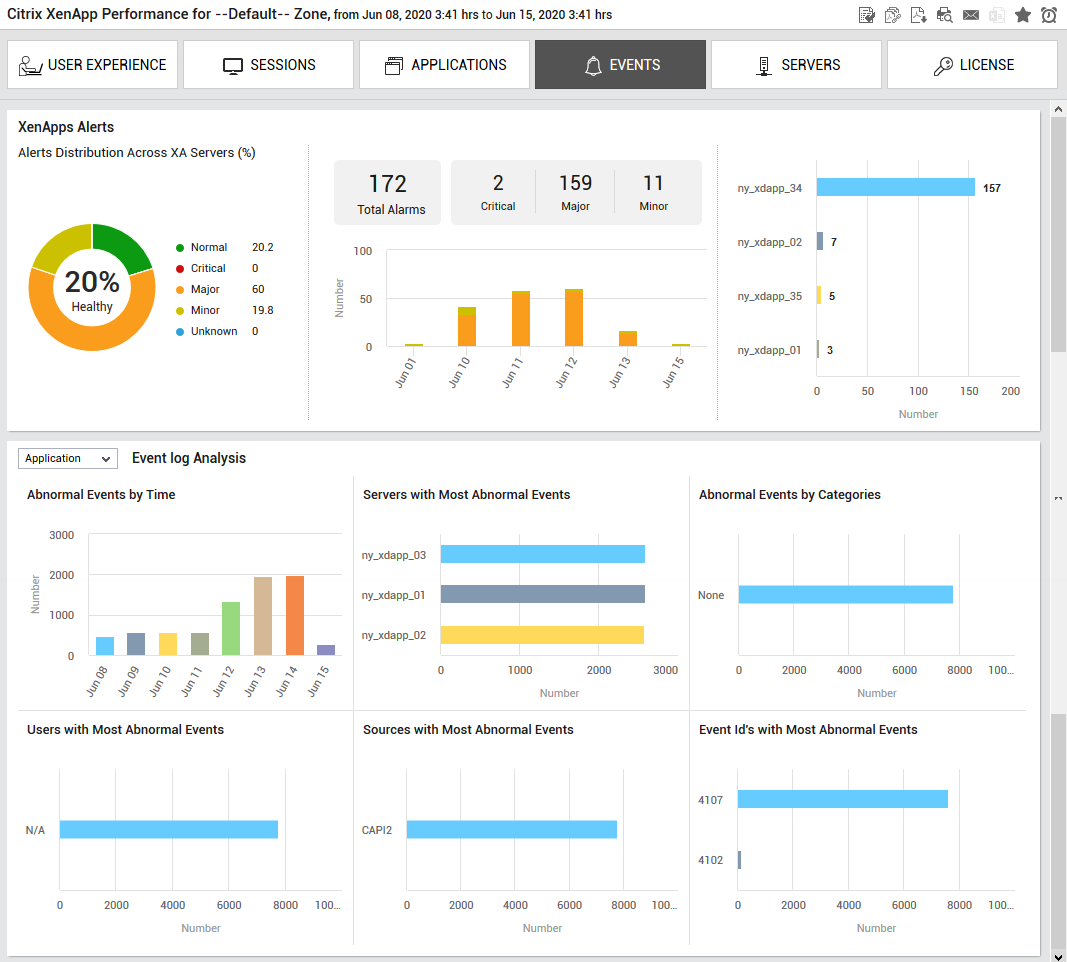Image resolution: width=1067 pixels, height=962 pixels.
Task: Click the 172 Total Alarms tile
Action: pyautogui.click(x=387, y=193)
